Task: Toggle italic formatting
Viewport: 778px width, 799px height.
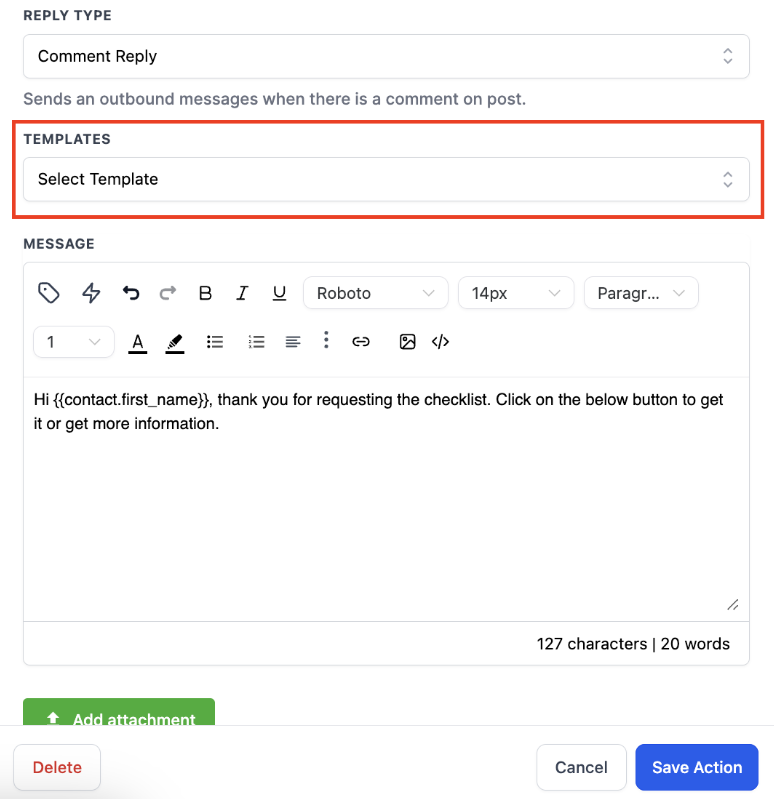Action: [x=242, y=293]
